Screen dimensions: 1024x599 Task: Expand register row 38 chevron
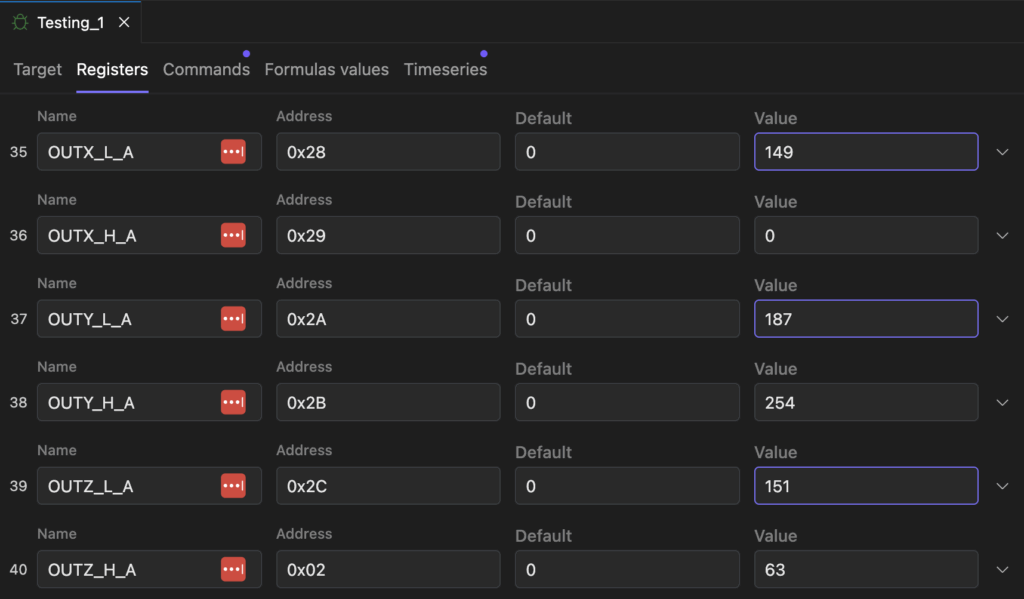(1002, 403)
